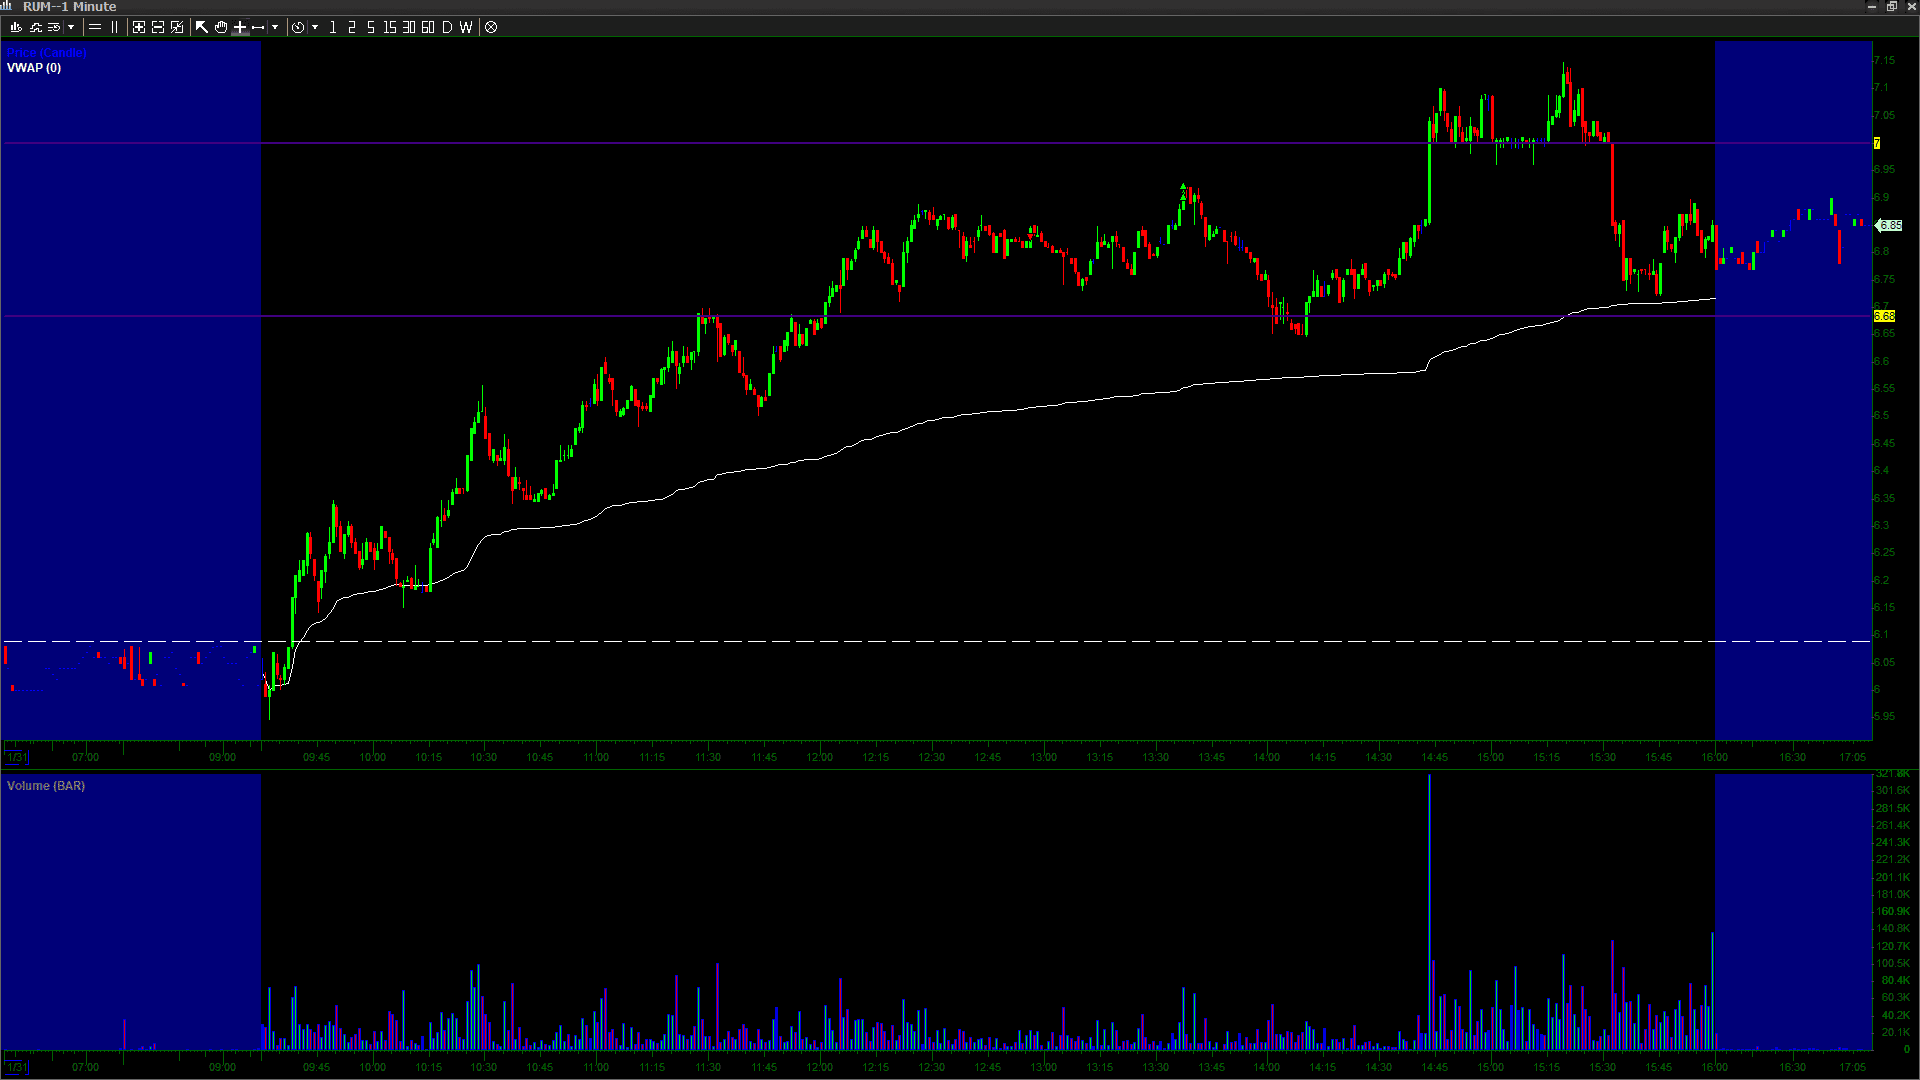The height and width of the screenshot is (1080, 1920).
Task: Expand the dropdown next to clock icon
Action: (315, 27)
